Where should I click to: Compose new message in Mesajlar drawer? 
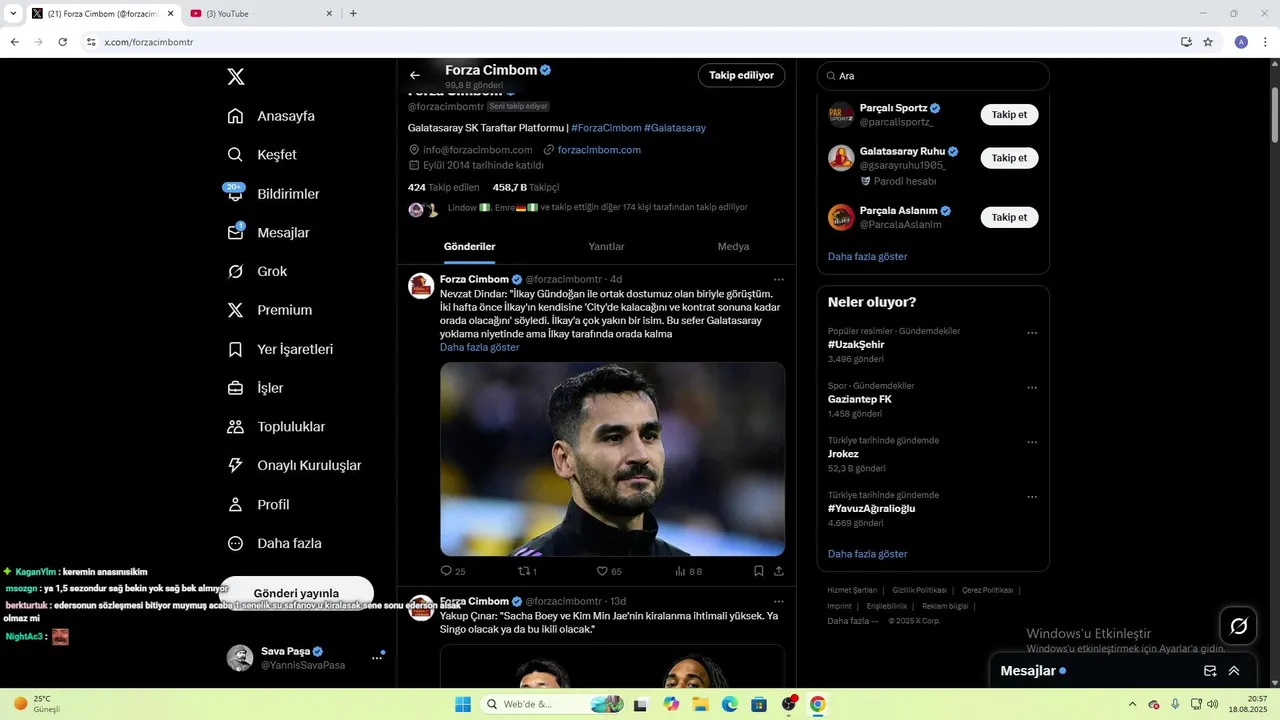pyautogui.click(x=1210, y=671)
